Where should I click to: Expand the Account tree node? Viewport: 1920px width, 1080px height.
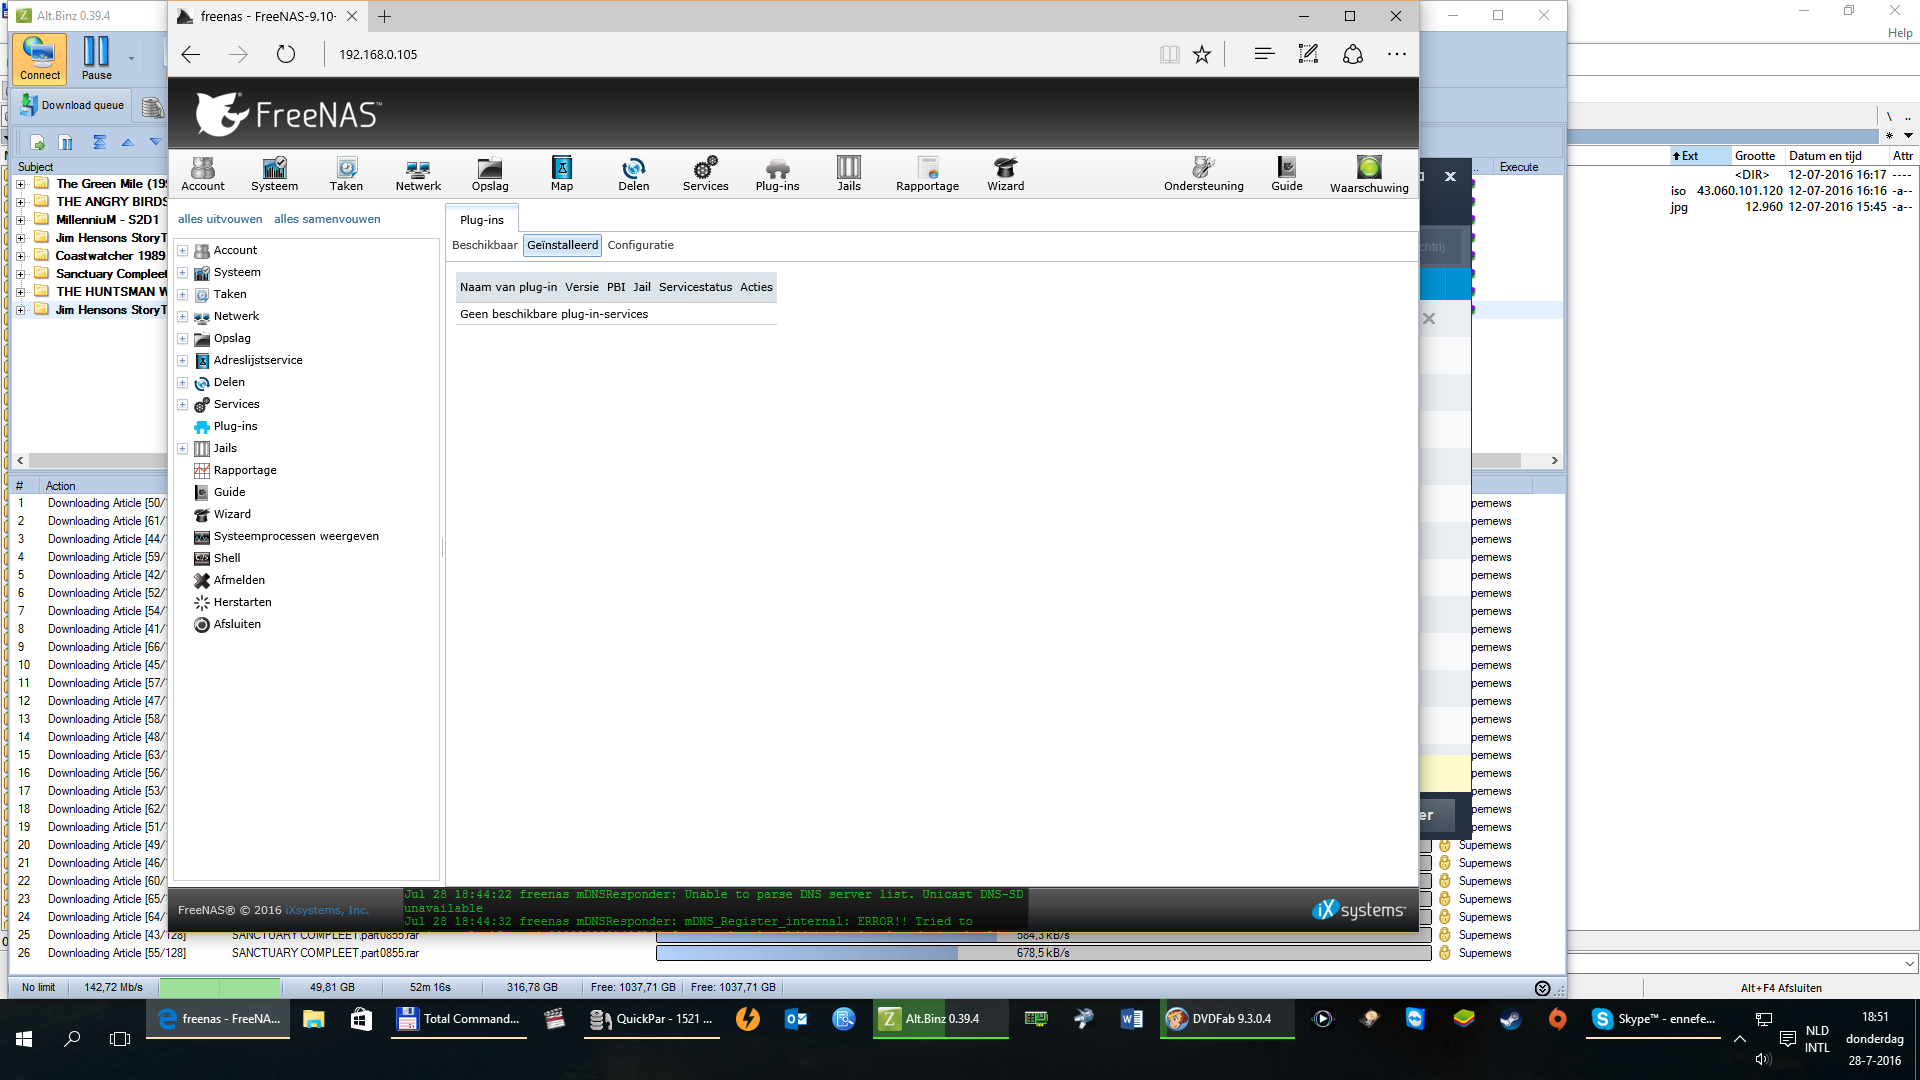[183, 250]
